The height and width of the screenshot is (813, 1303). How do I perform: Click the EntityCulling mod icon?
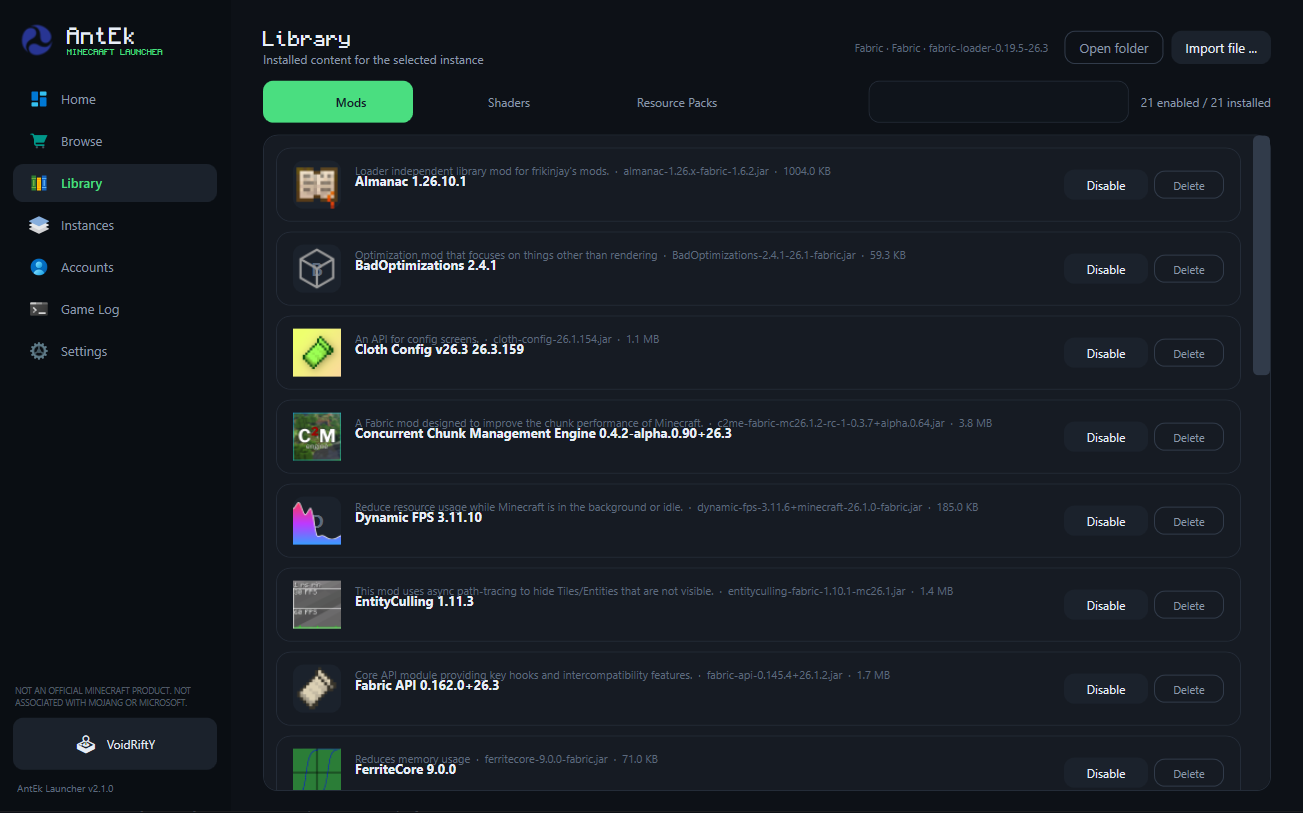[x=317, y=605]
